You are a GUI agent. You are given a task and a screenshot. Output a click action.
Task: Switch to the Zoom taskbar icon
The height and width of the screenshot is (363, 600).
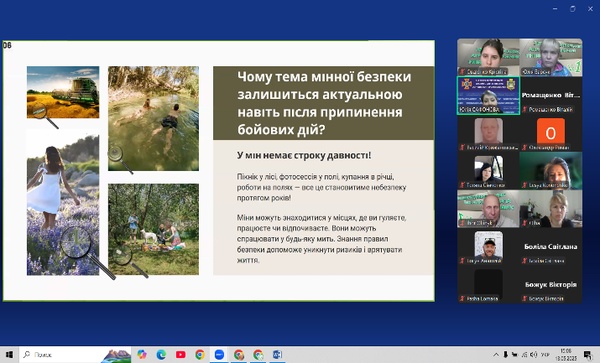219,355
